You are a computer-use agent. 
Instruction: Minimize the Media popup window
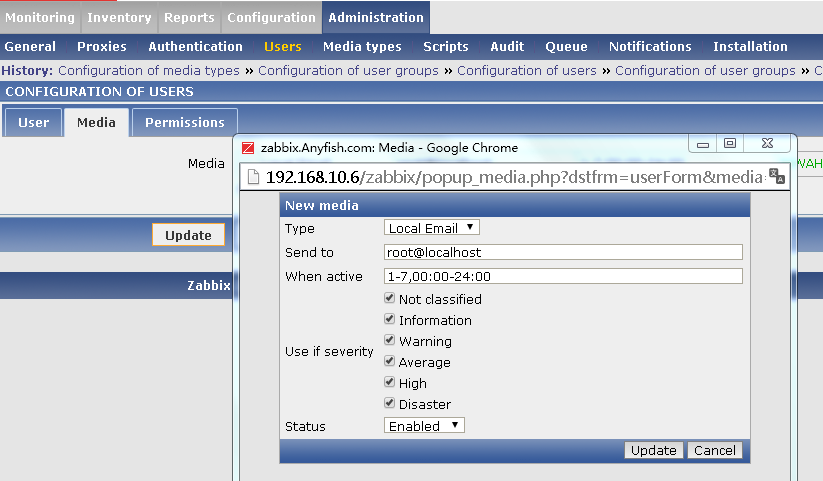pos(703,144)
